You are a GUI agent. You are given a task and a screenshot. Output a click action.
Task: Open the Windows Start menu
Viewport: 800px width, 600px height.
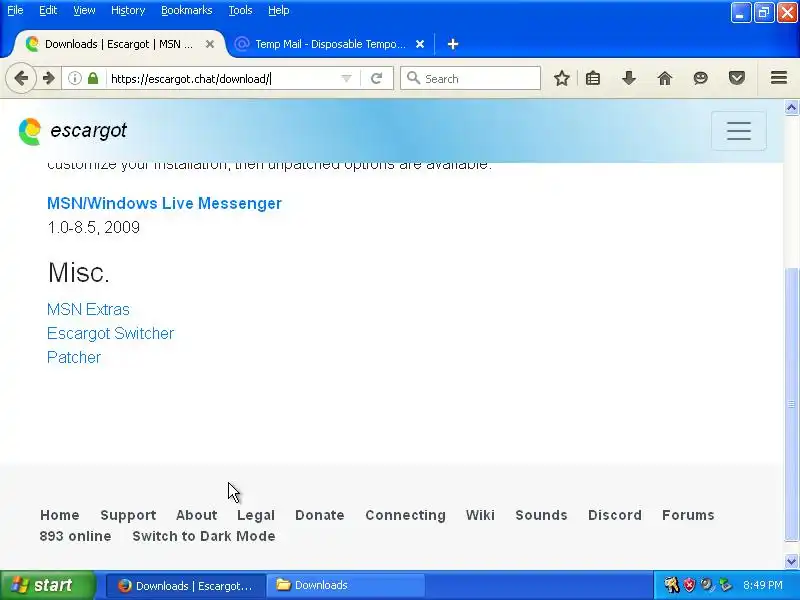point(47,585)
